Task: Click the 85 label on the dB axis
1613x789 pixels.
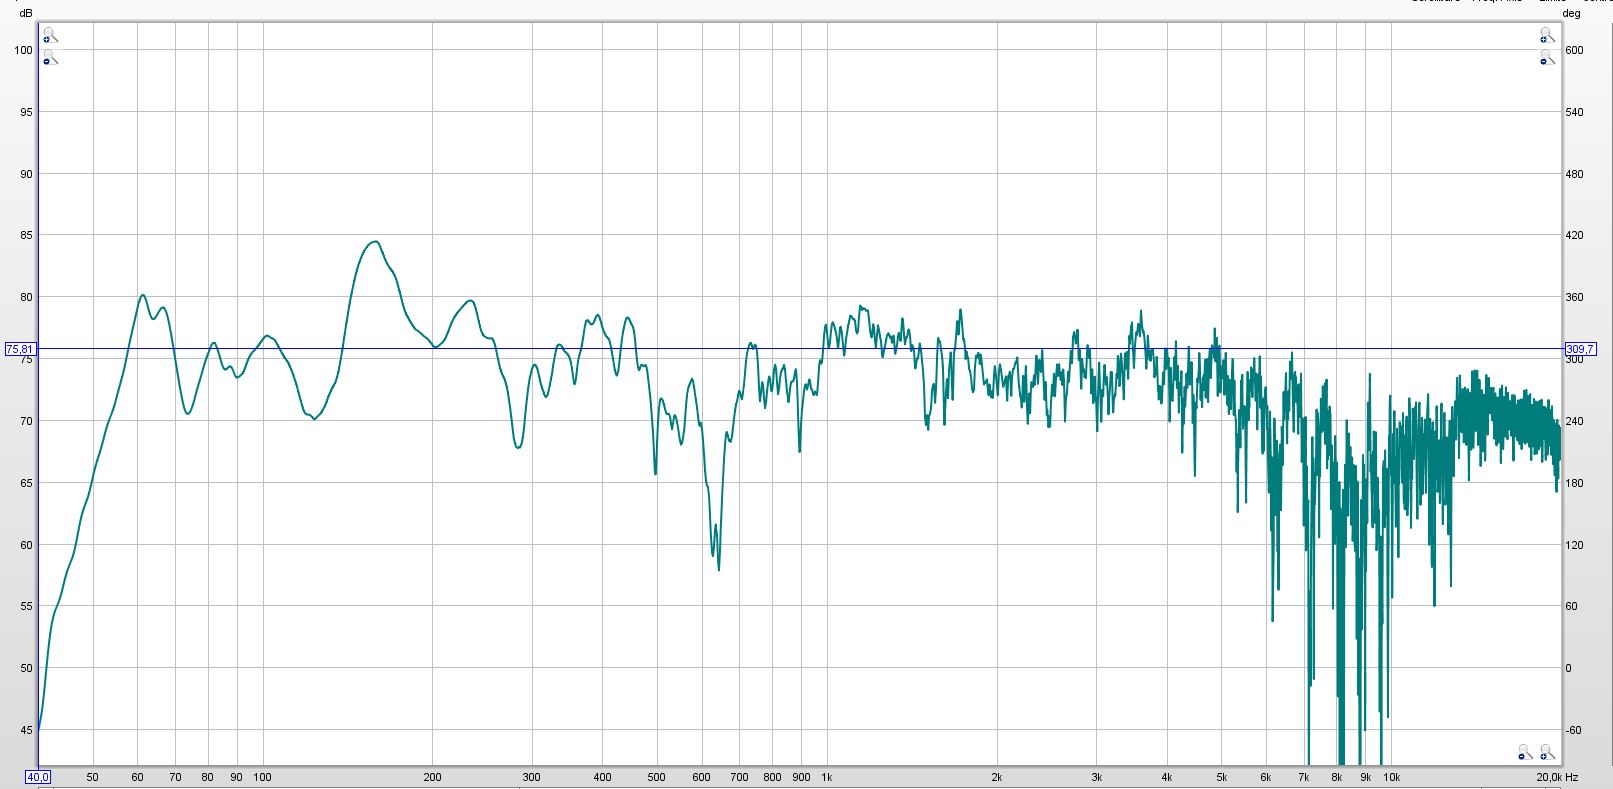Action: [x=26, y=236]
